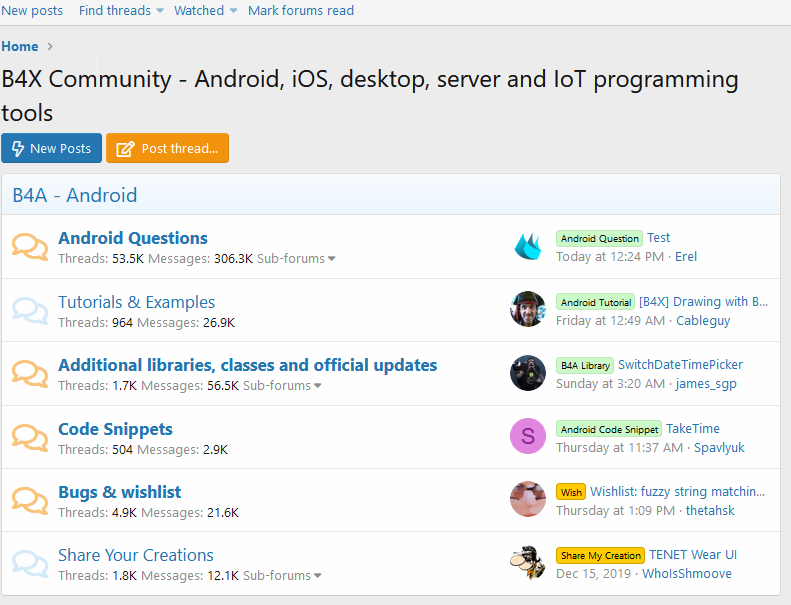This screenshot has height=605, width=791.
Task: Click the Android Questions forum bubble icon
Action: (30, 246)
